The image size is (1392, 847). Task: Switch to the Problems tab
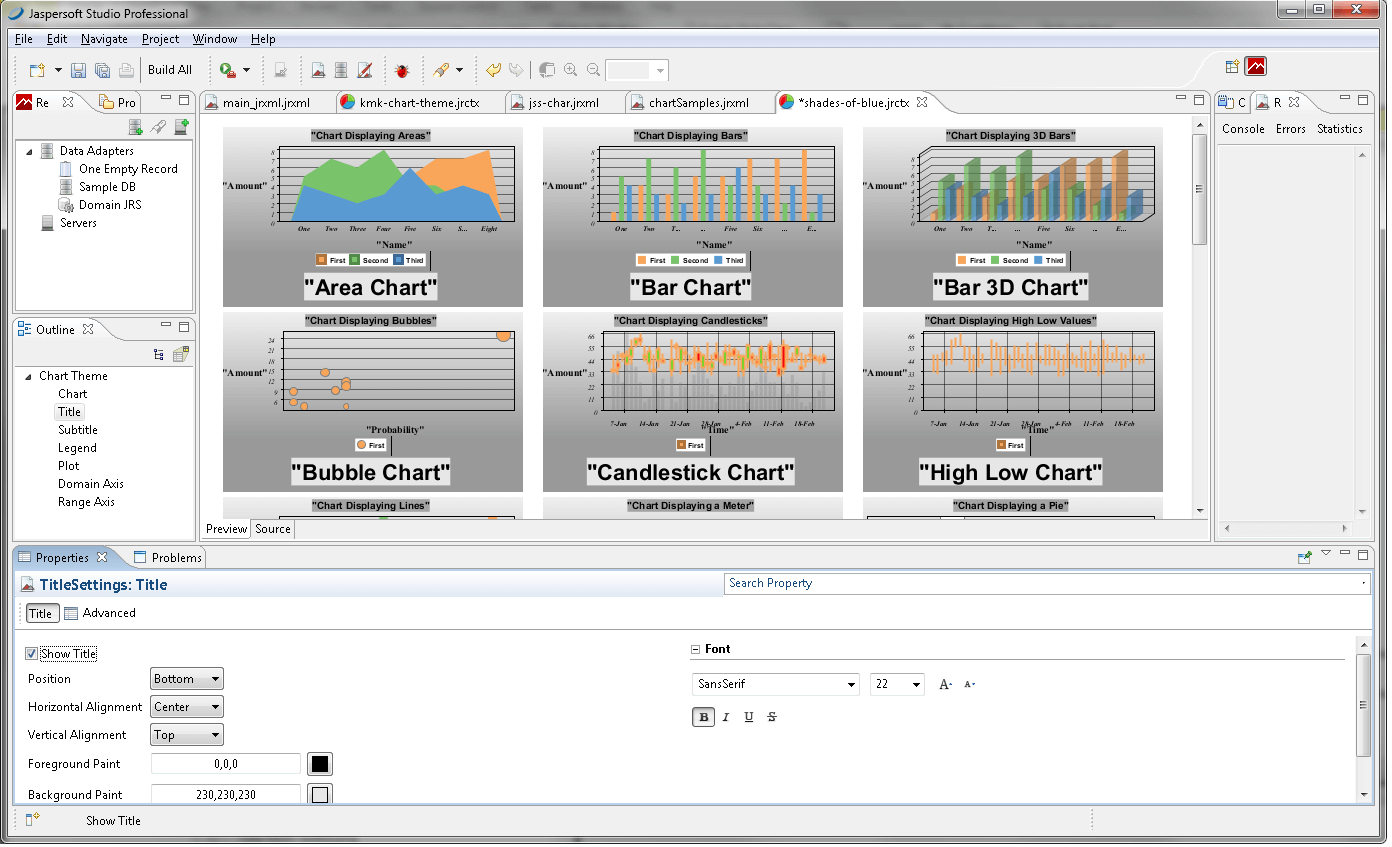tap(167, 558)
